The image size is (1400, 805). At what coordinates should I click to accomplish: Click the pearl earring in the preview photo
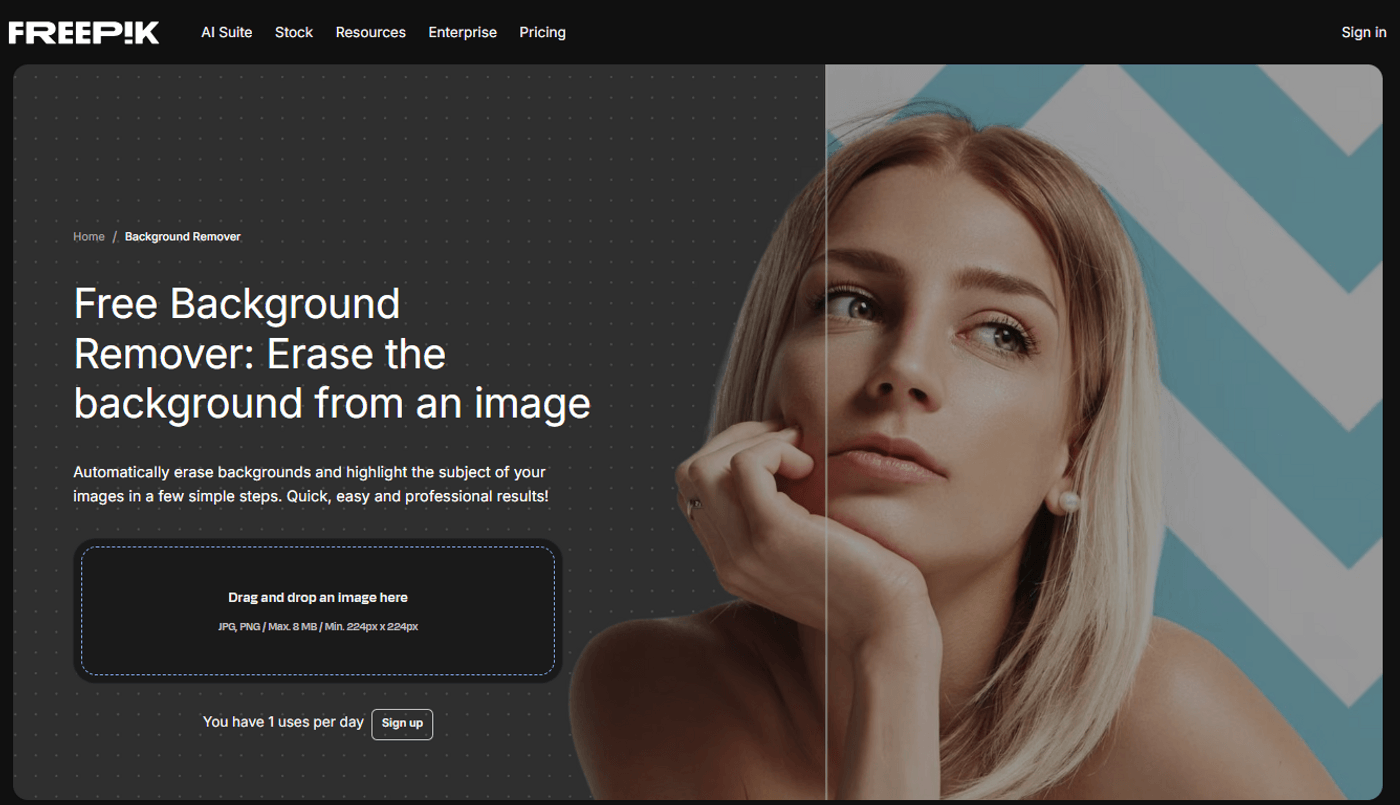pos(1068,499)
